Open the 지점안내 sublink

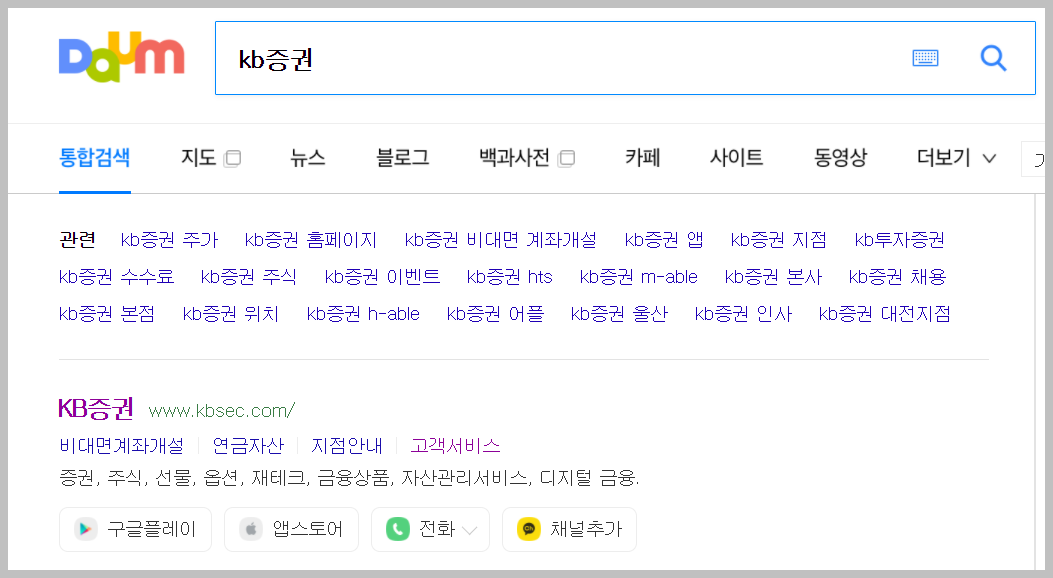pyautogui.click(x=347, y=446)
